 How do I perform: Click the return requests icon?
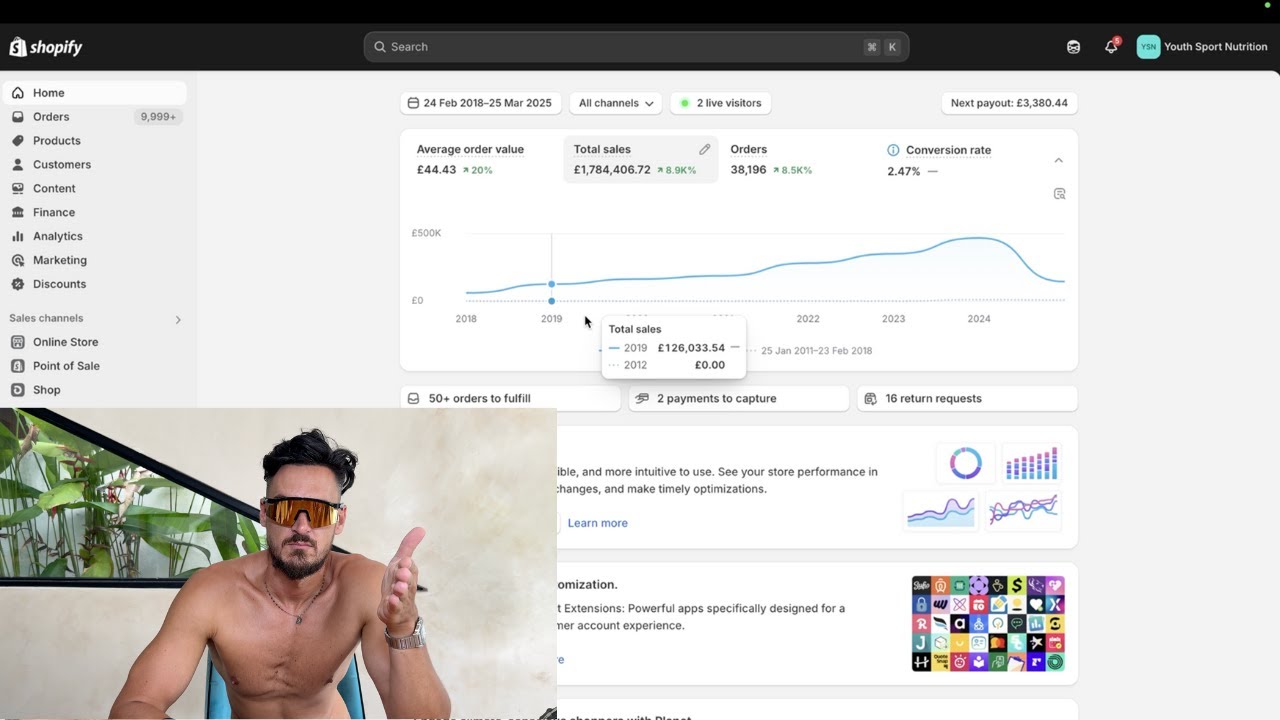click(870, 398)
